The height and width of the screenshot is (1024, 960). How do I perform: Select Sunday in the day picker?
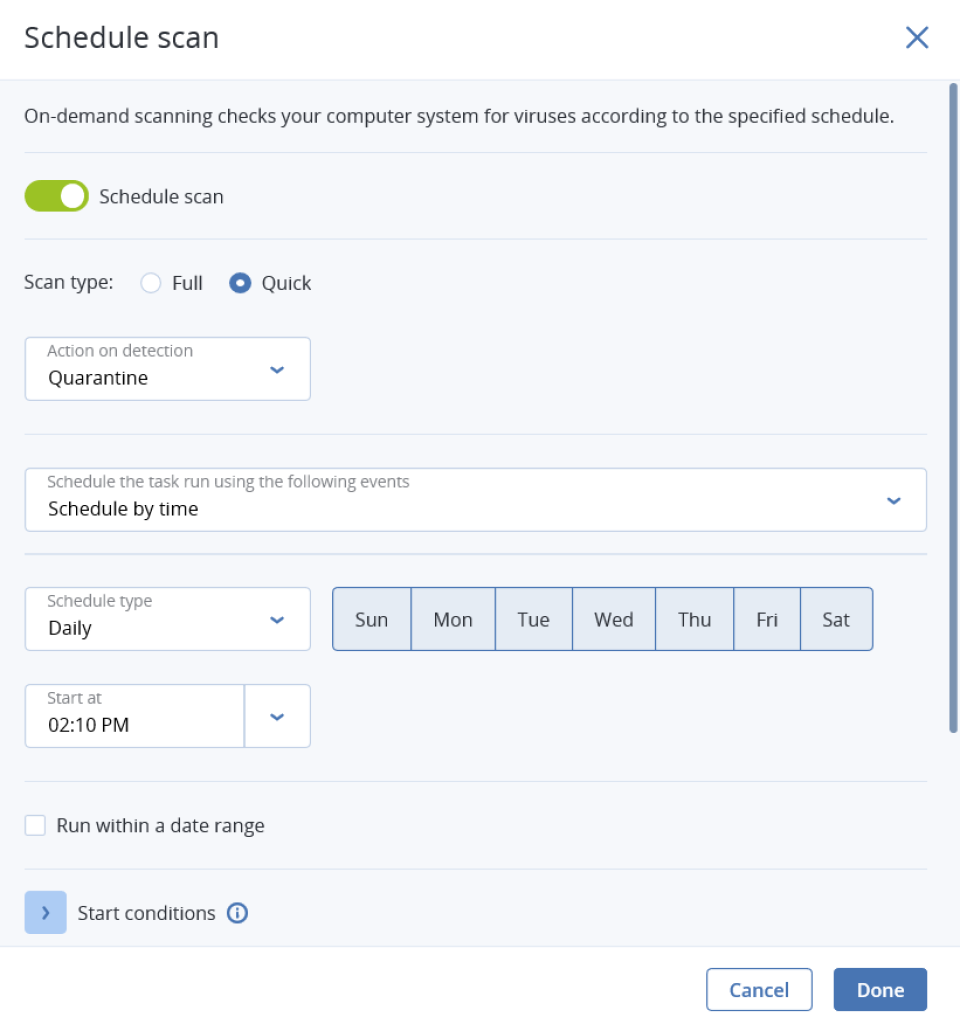(x=371, y=618)
